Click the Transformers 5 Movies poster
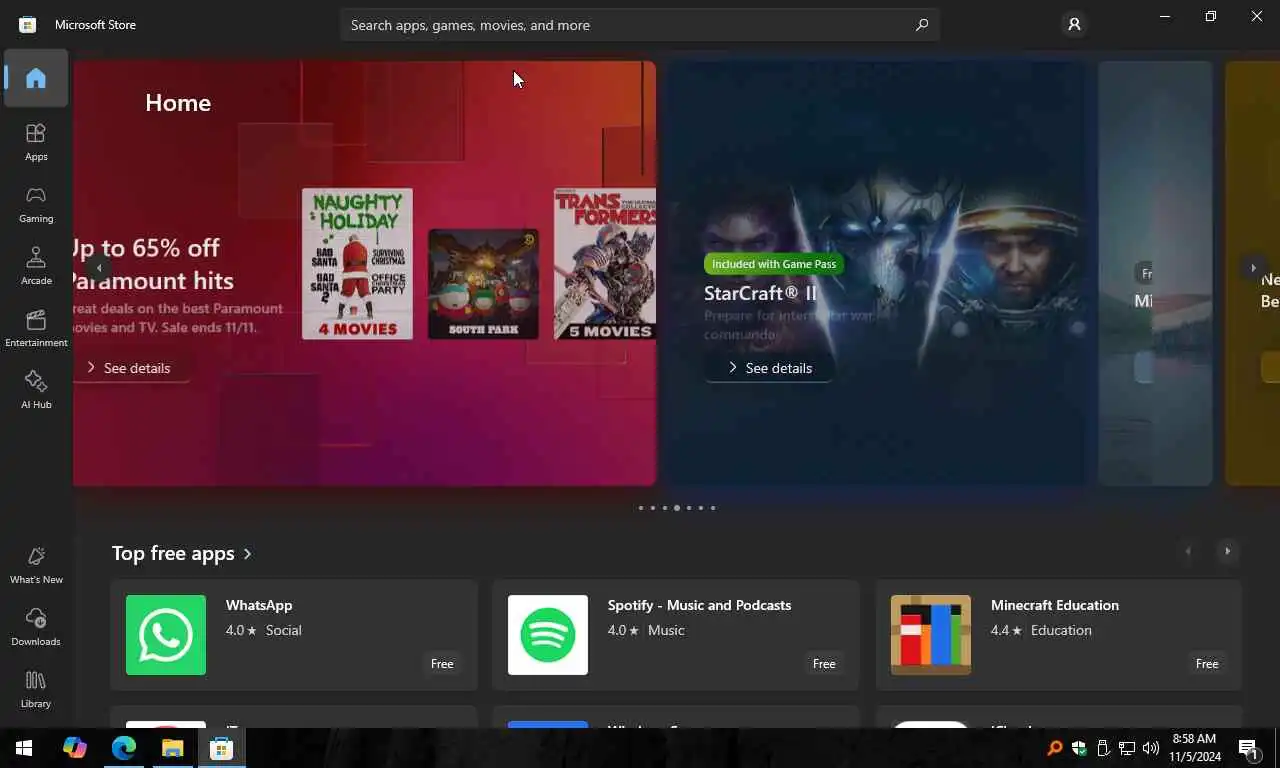The image size is (1280, 768). [x=605, y=264]
